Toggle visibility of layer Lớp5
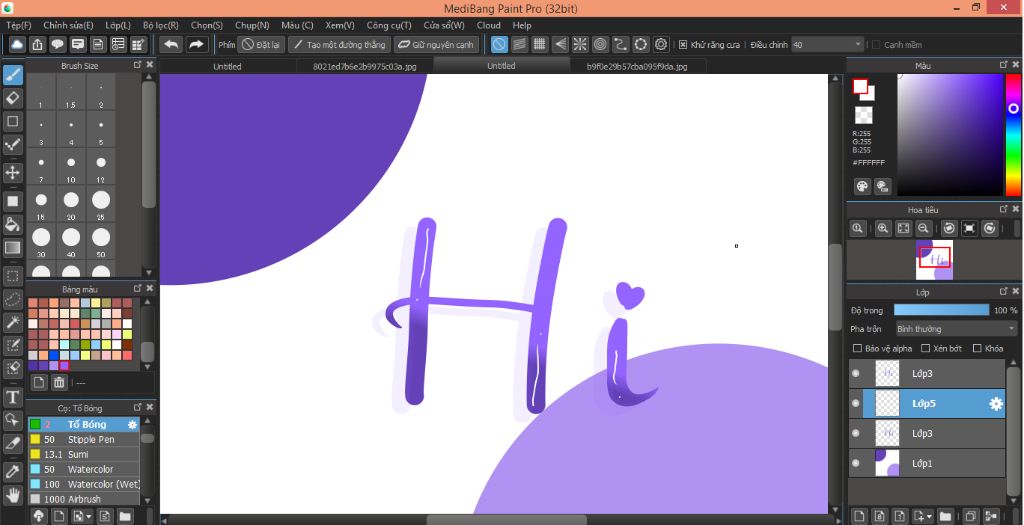This screenshot has width=1024, height=525. (856, 404)
